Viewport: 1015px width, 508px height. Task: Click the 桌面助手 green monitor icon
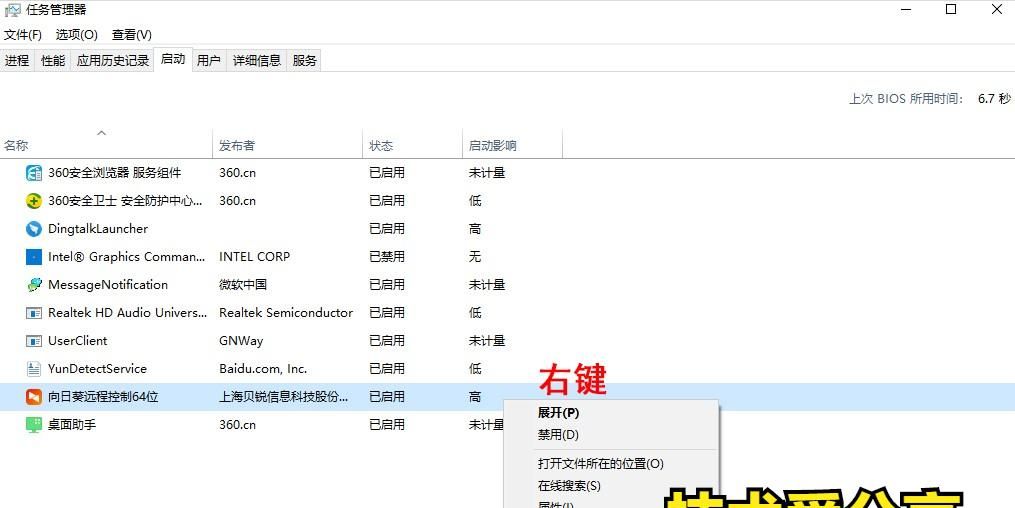34,425
